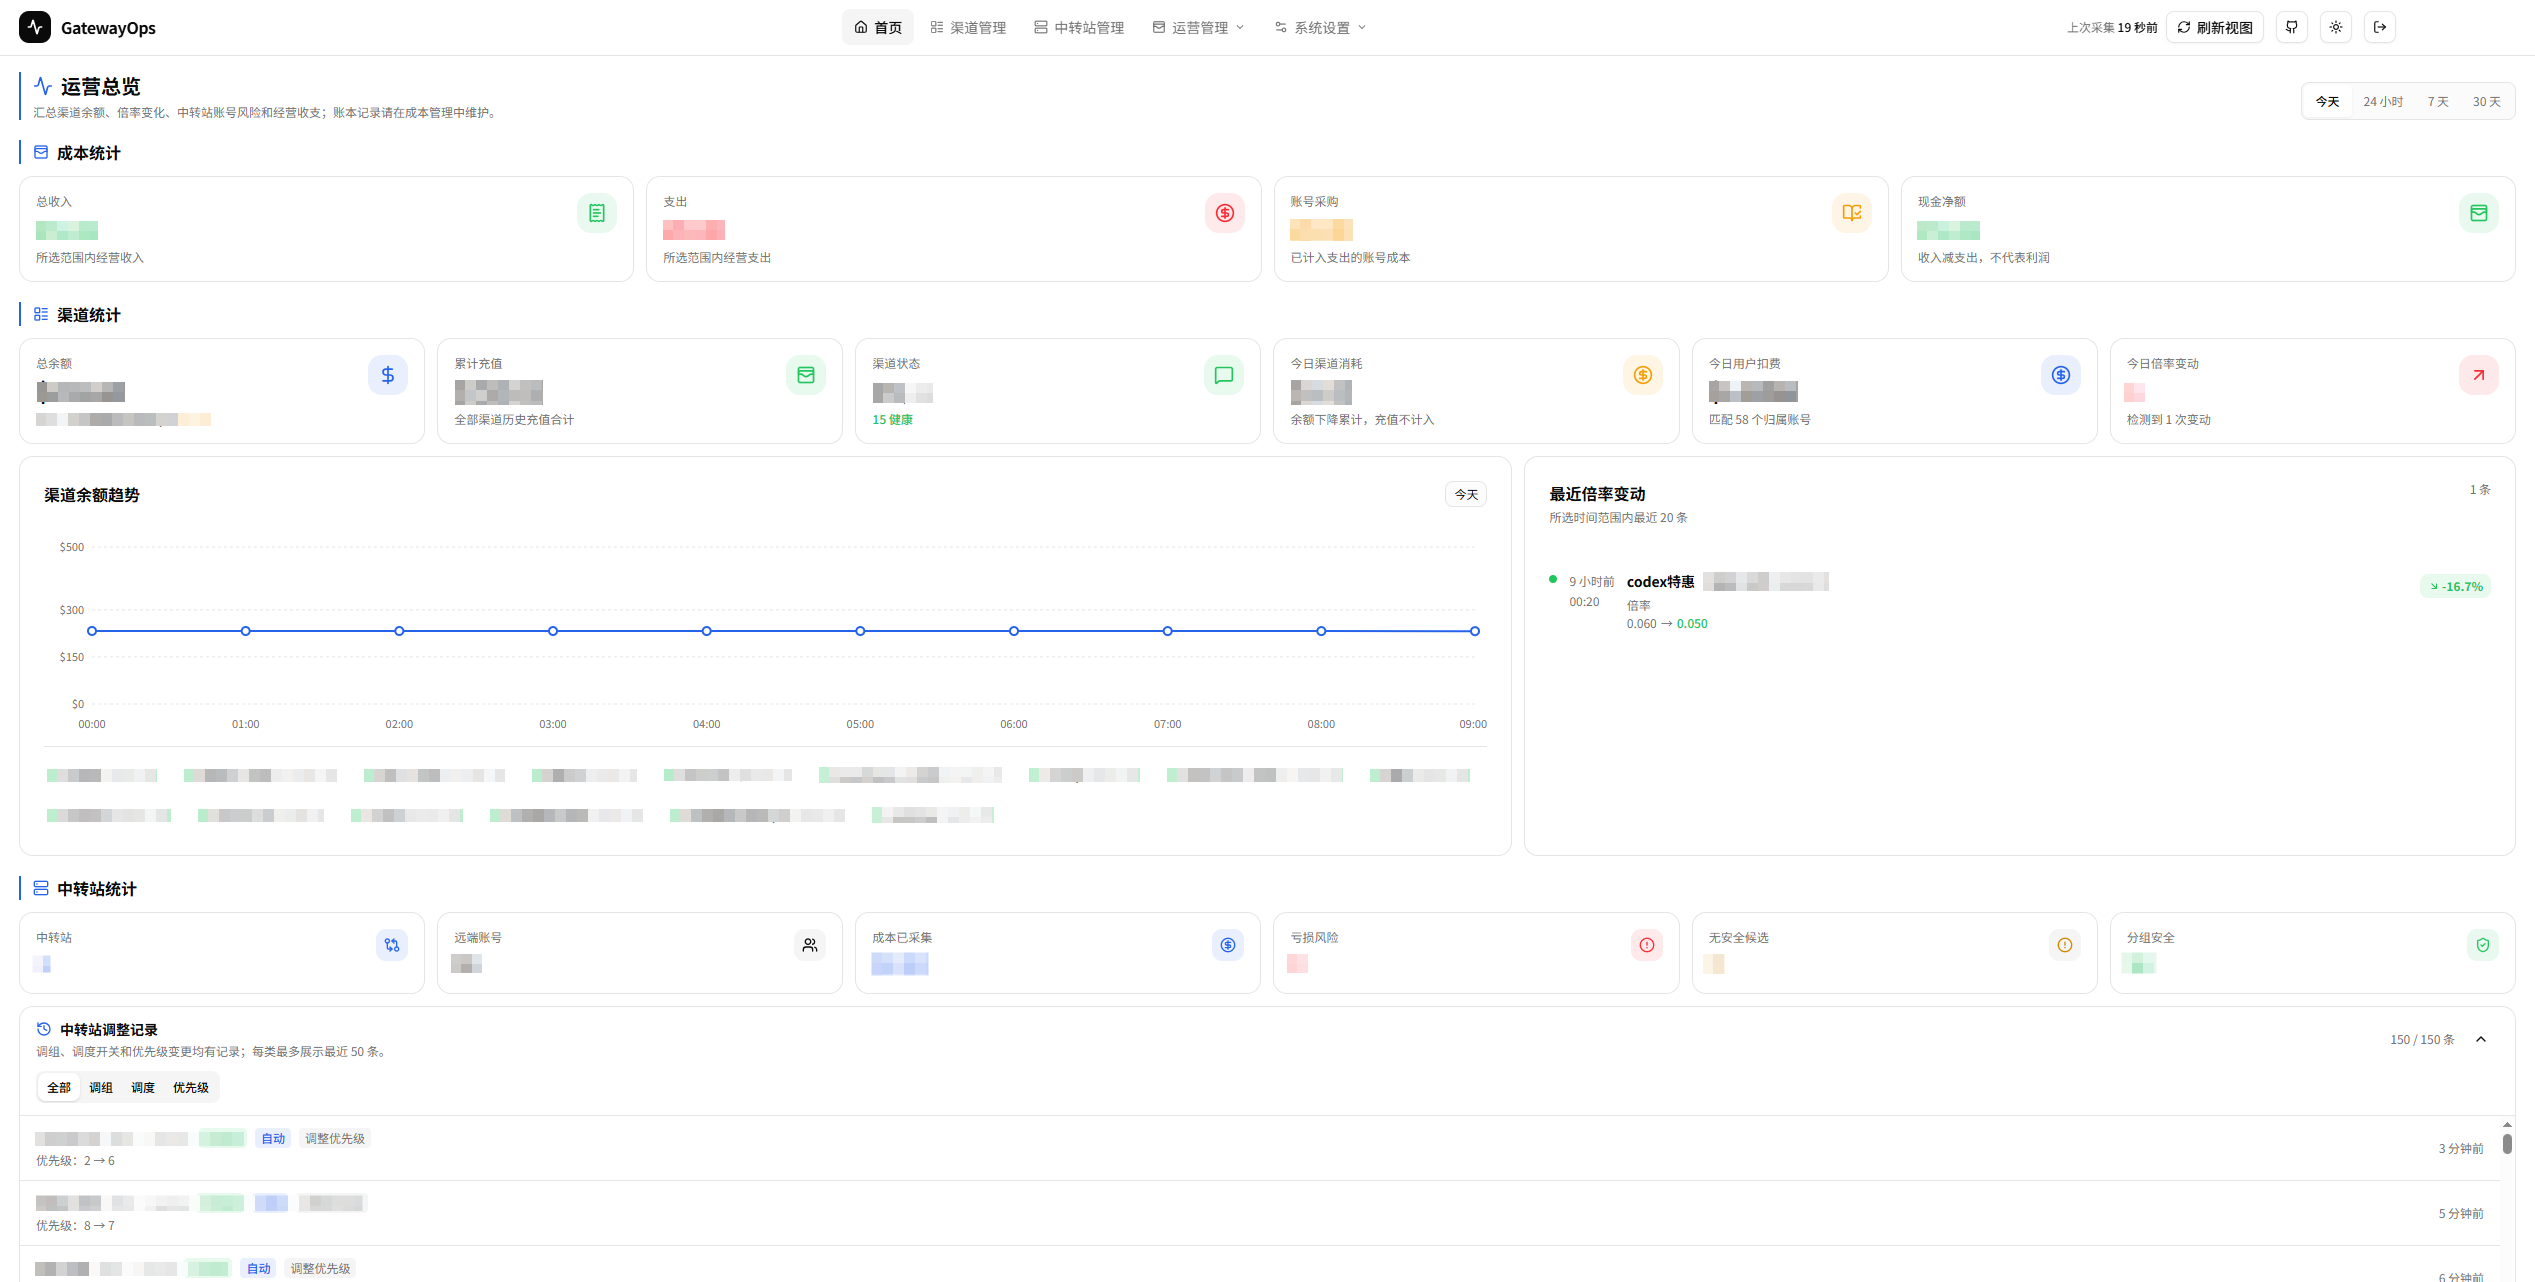Click 中转站 card route icon

pos(392,945)
